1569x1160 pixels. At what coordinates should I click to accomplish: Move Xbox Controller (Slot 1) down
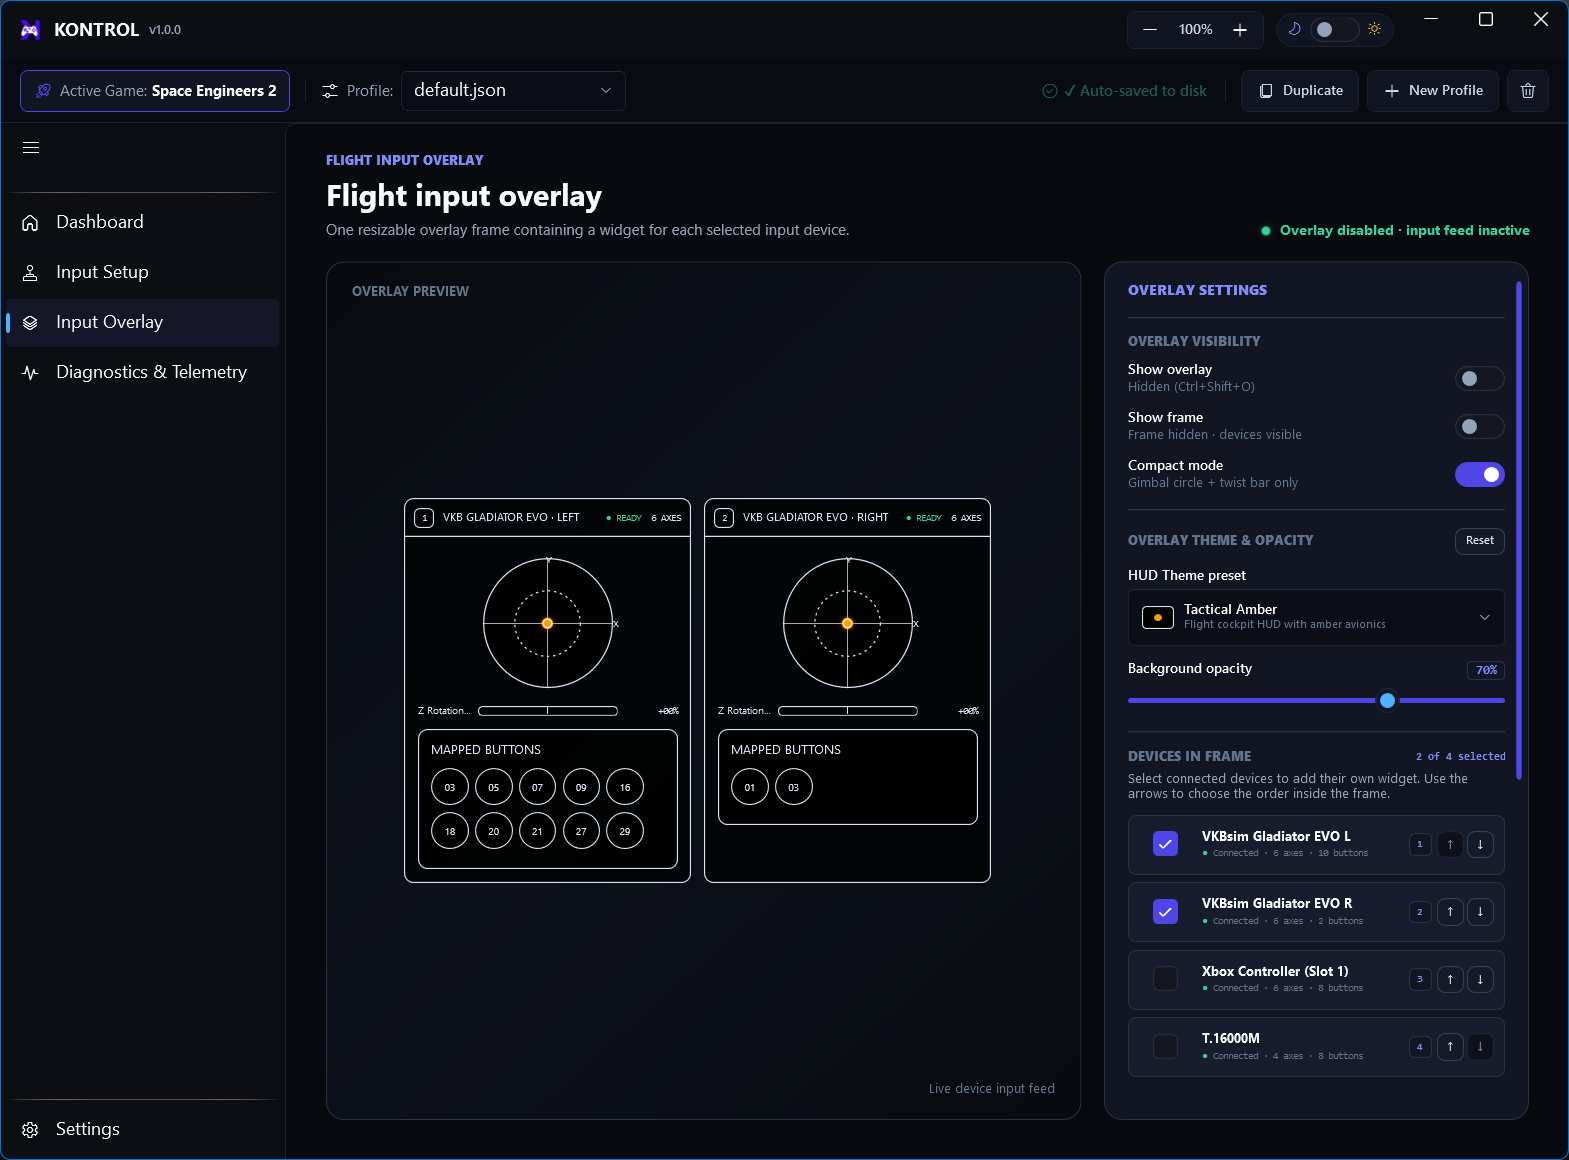pos(1480,980)
